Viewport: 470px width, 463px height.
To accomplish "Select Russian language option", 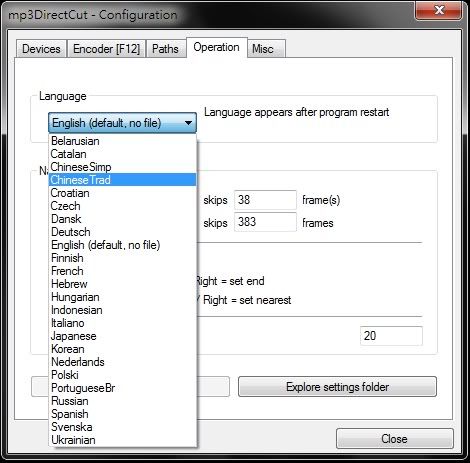I will [122, 401].
